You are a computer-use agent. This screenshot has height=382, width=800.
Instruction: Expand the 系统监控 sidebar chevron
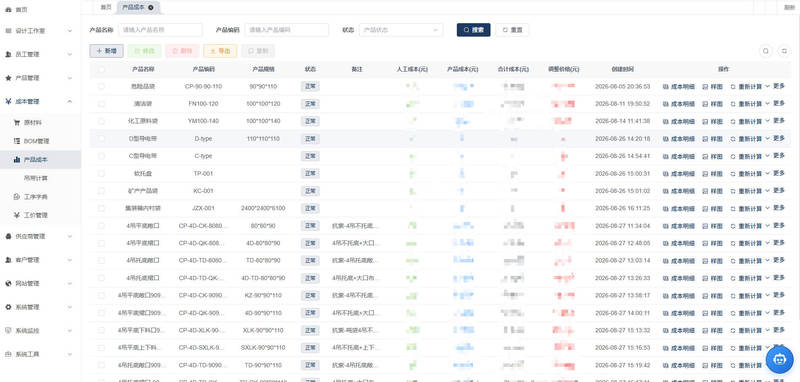coord(70,330)
